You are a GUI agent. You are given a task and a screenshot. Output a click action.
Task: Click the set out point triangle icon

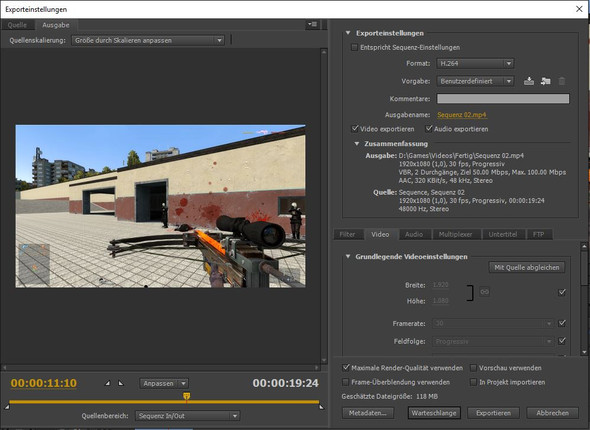[121, 383]
